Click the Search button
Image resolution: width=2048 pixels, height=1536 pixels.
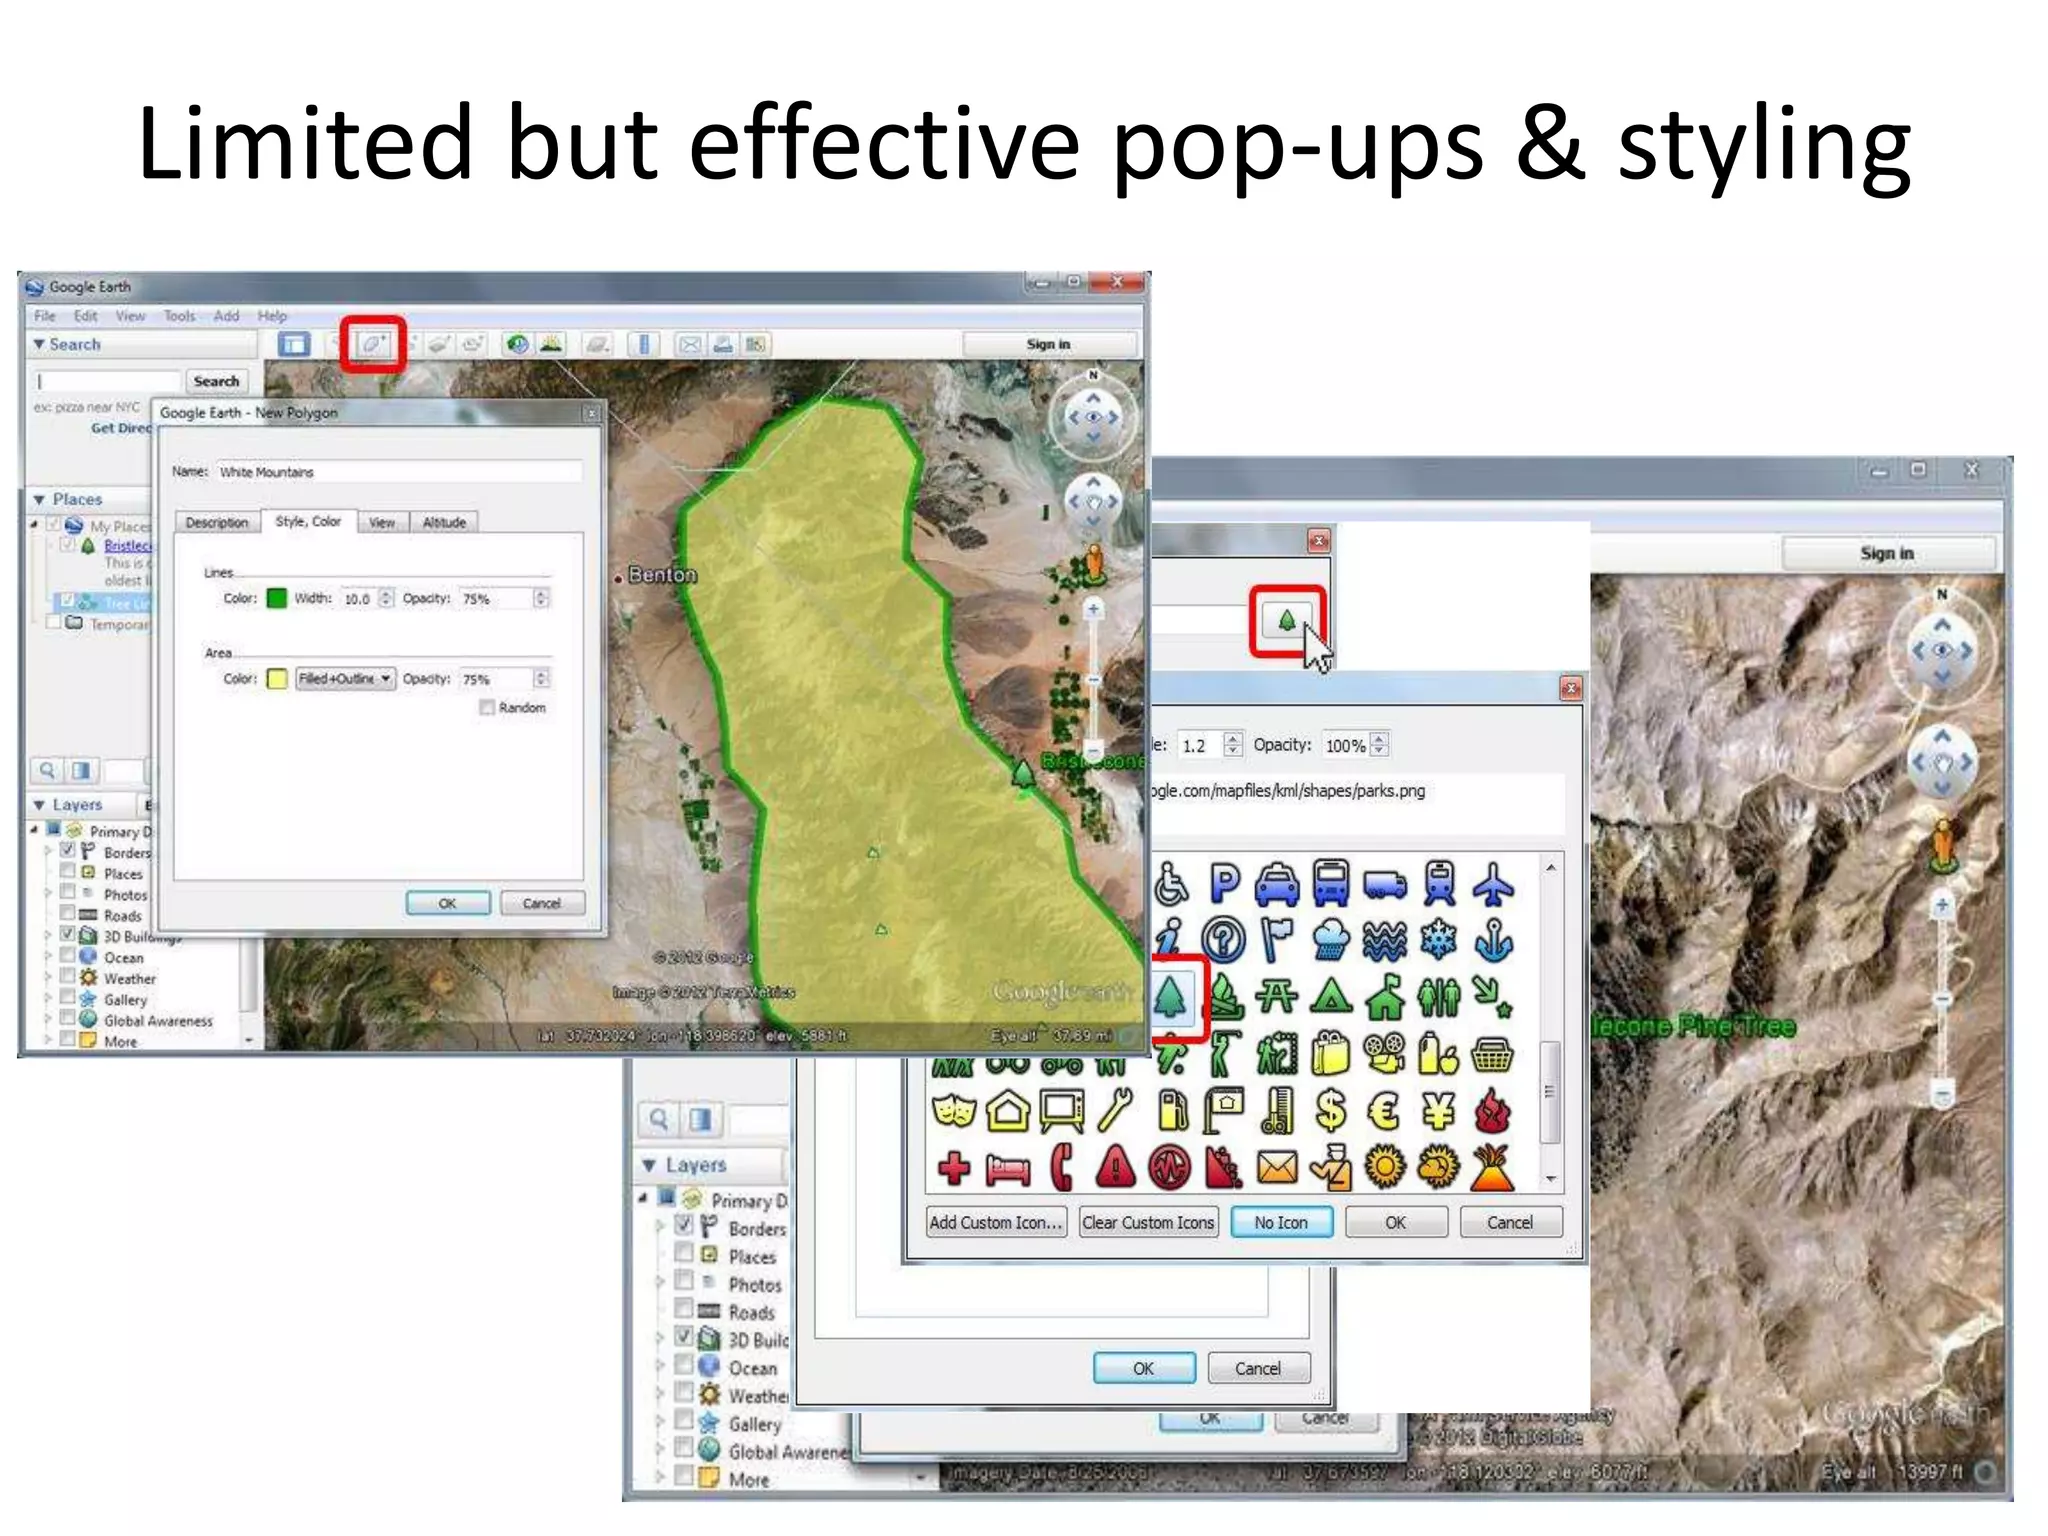tap(216, 381)
